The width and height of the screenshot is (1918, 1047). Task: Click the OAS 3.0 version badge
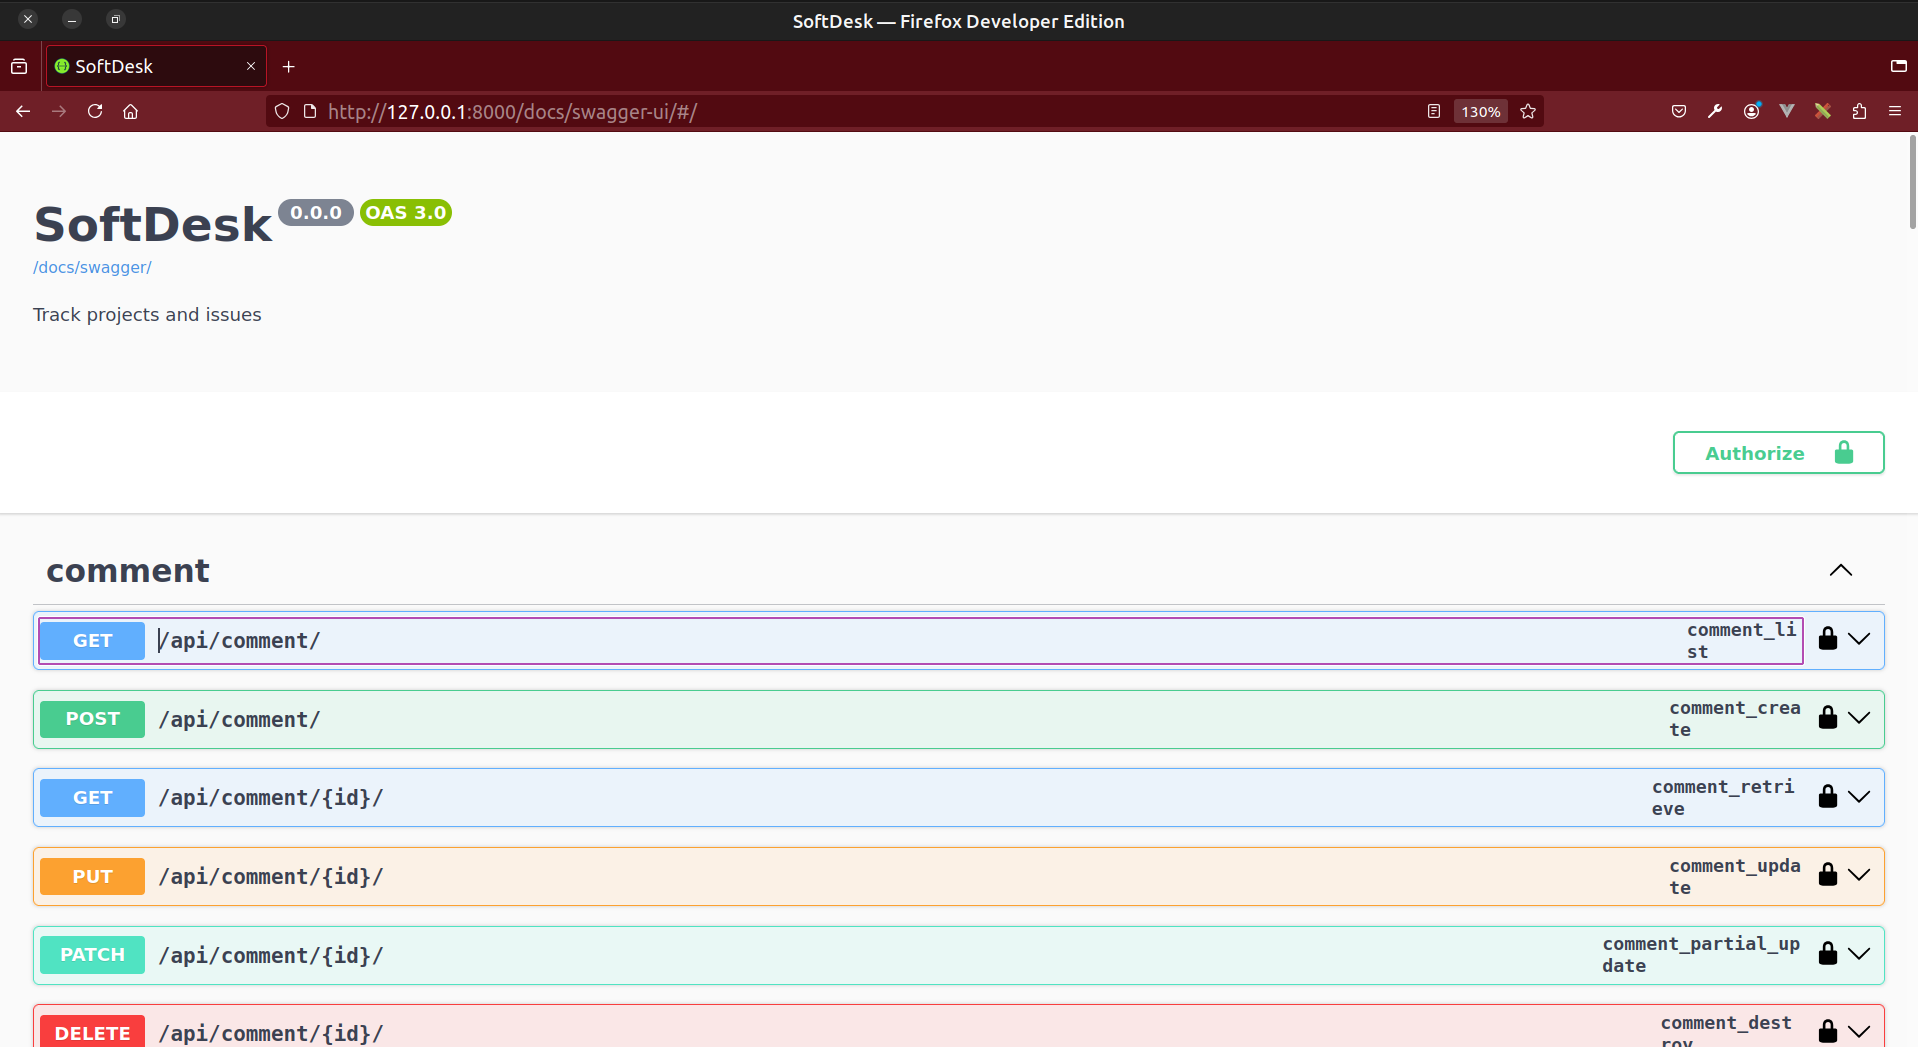pyautogui.click(x=406, y=212)
